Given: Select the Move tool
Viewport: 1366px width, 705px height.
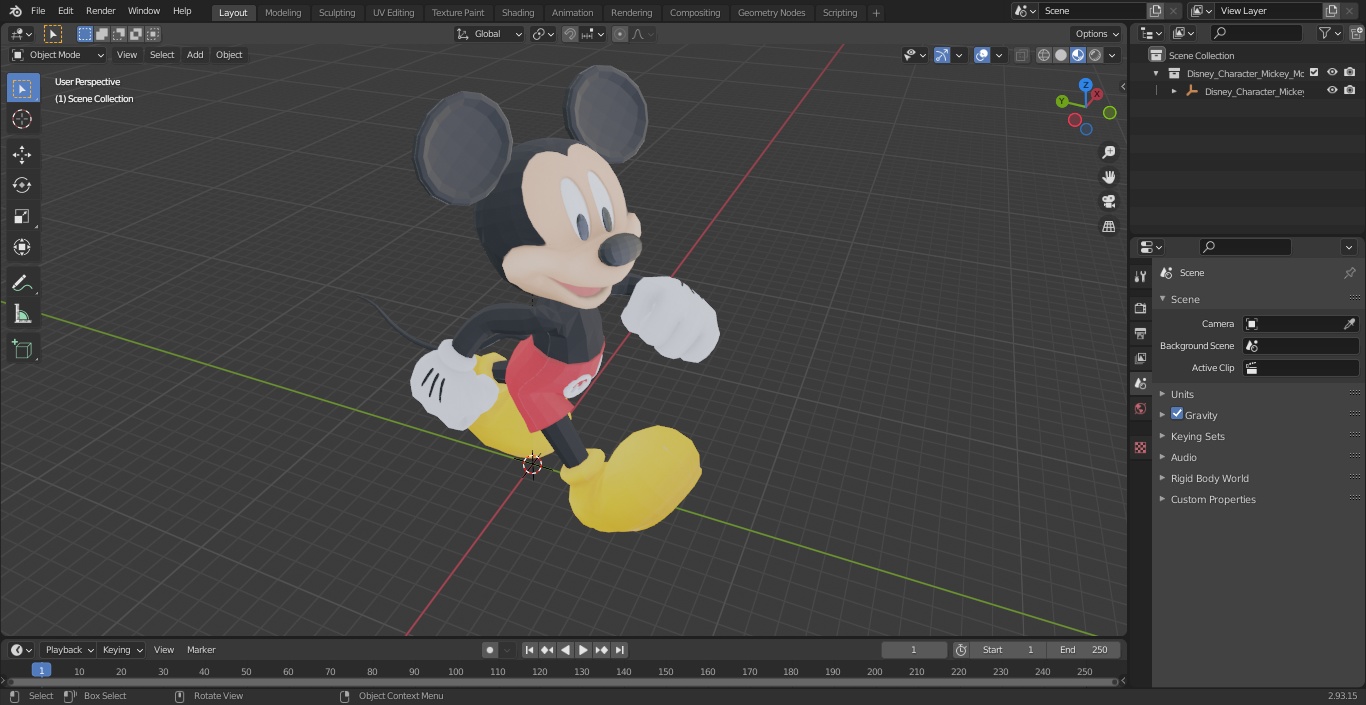Looking at the screenshot, I should tap(22, 154).
